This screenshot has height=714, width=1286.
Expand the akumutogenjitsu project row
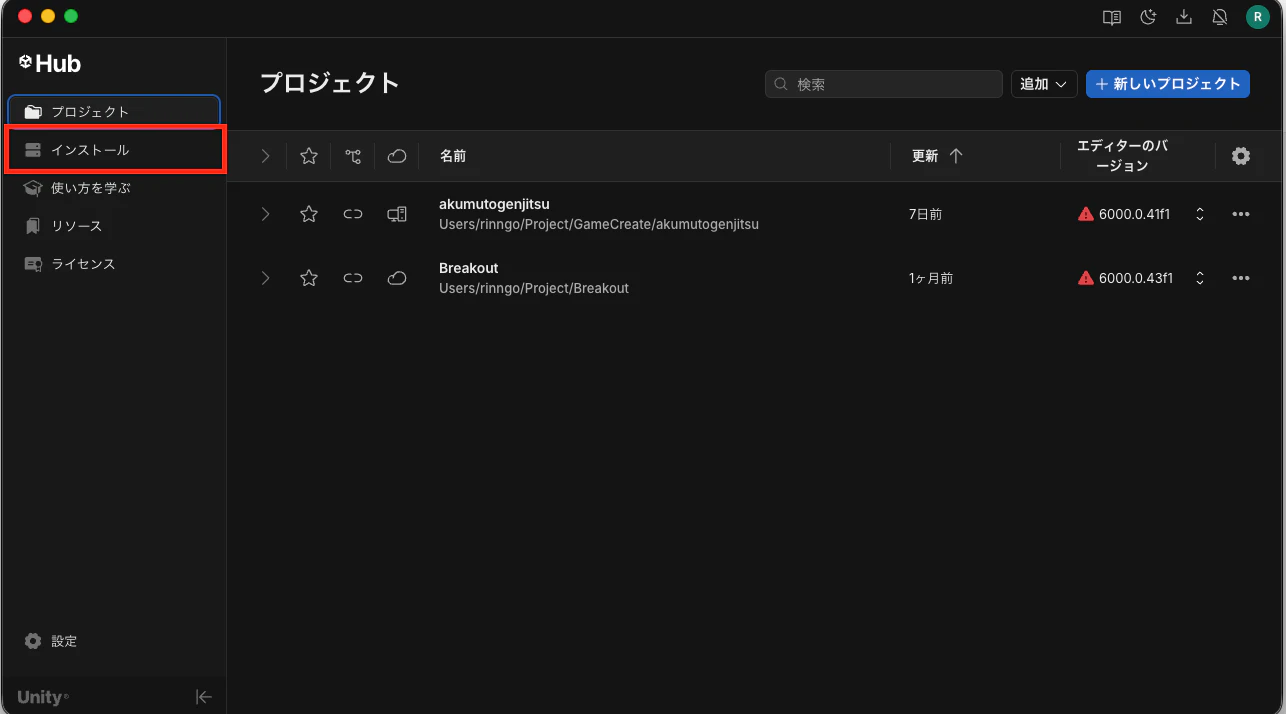tap(265, 214)
